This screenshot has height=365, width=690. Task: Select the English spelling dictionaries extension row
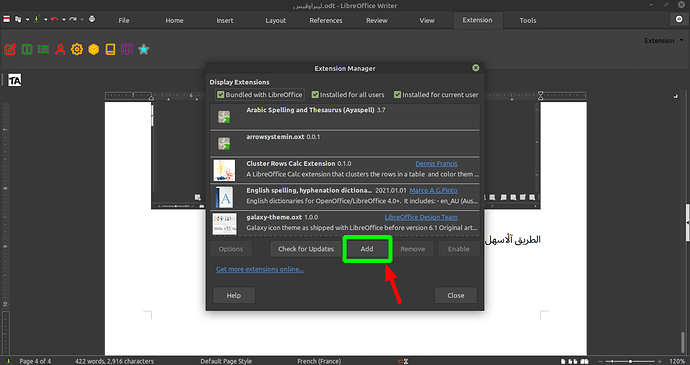(x=345, y=197)
